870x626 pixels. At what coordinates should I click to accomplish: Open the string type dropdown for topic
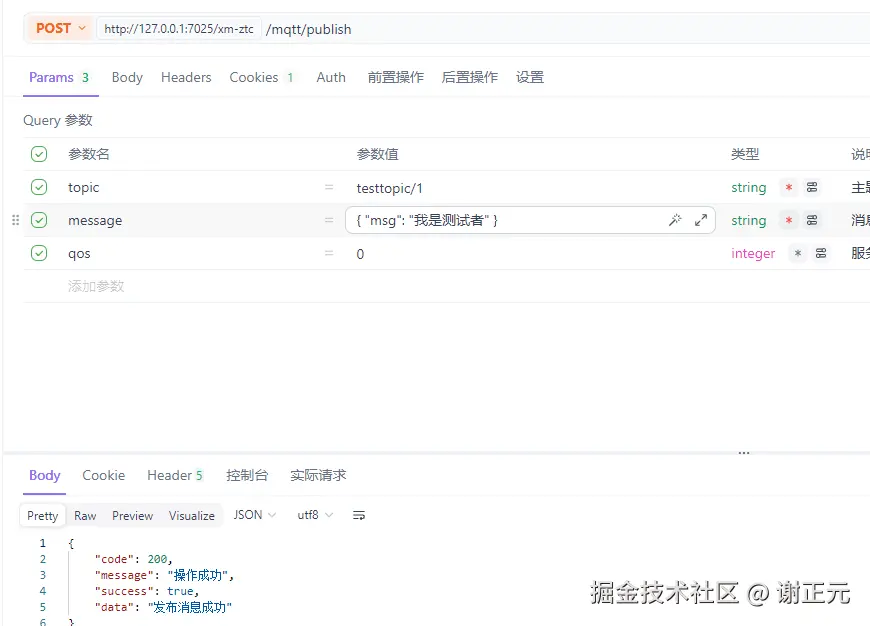point(748,188)
